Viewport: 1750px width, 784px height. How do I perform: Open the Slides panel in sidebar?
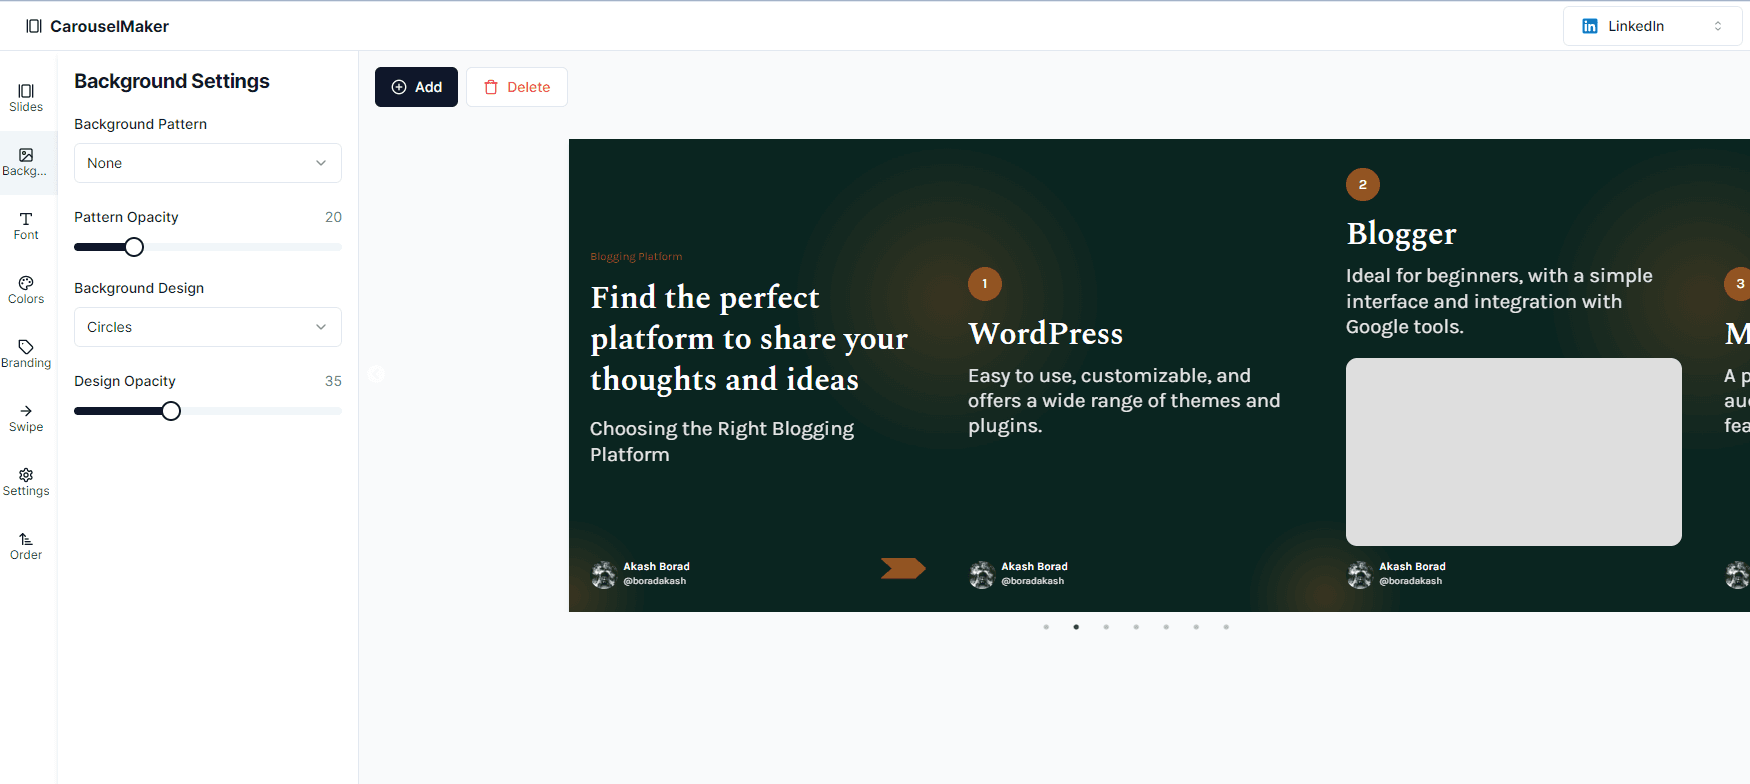point(26,98)
